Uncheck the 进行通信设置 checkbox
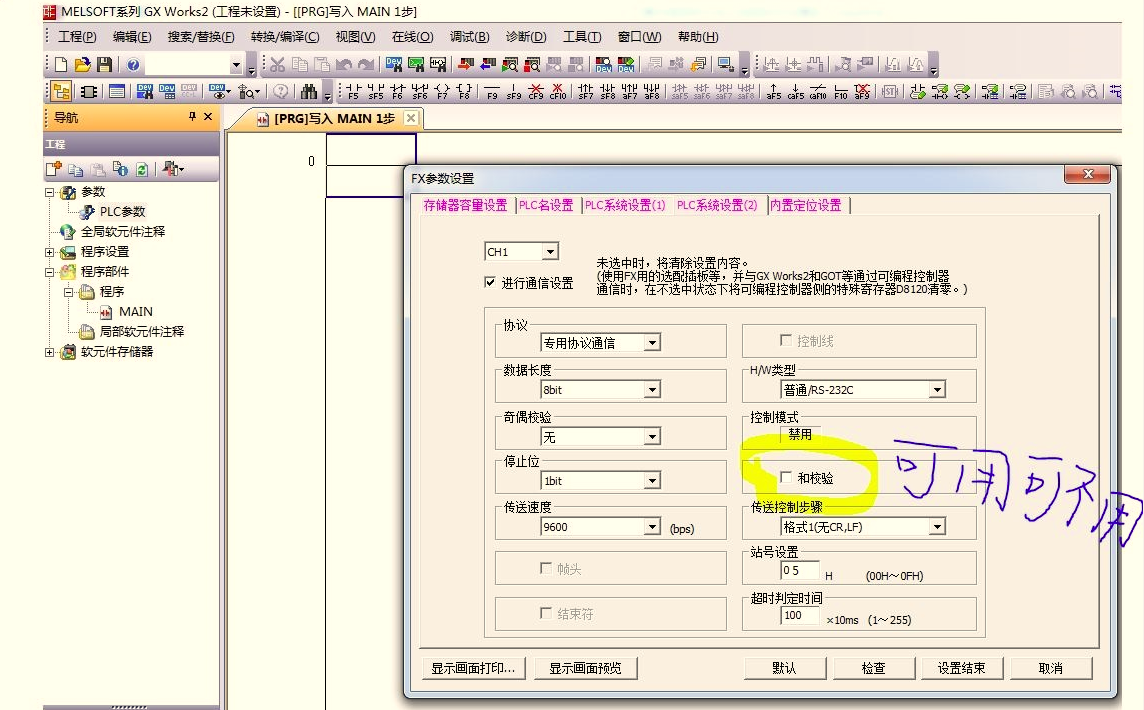 click(x=490, y=283)
